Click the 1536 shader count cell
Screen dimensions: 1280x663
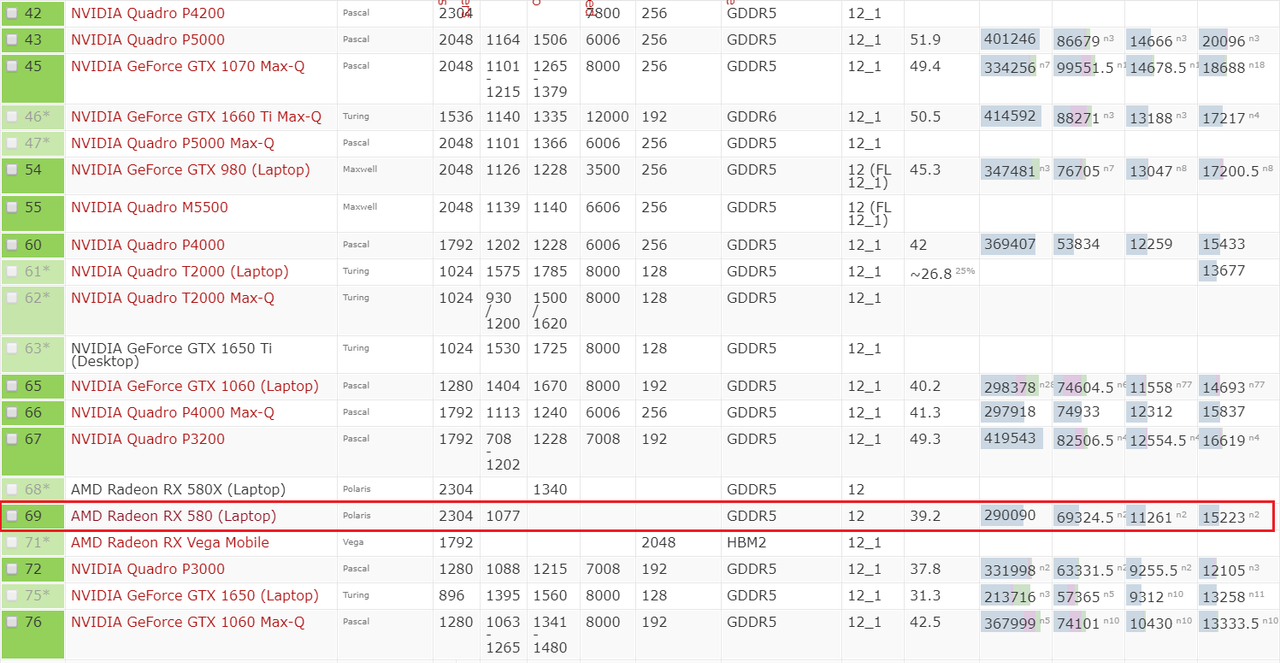coord(456,117)
